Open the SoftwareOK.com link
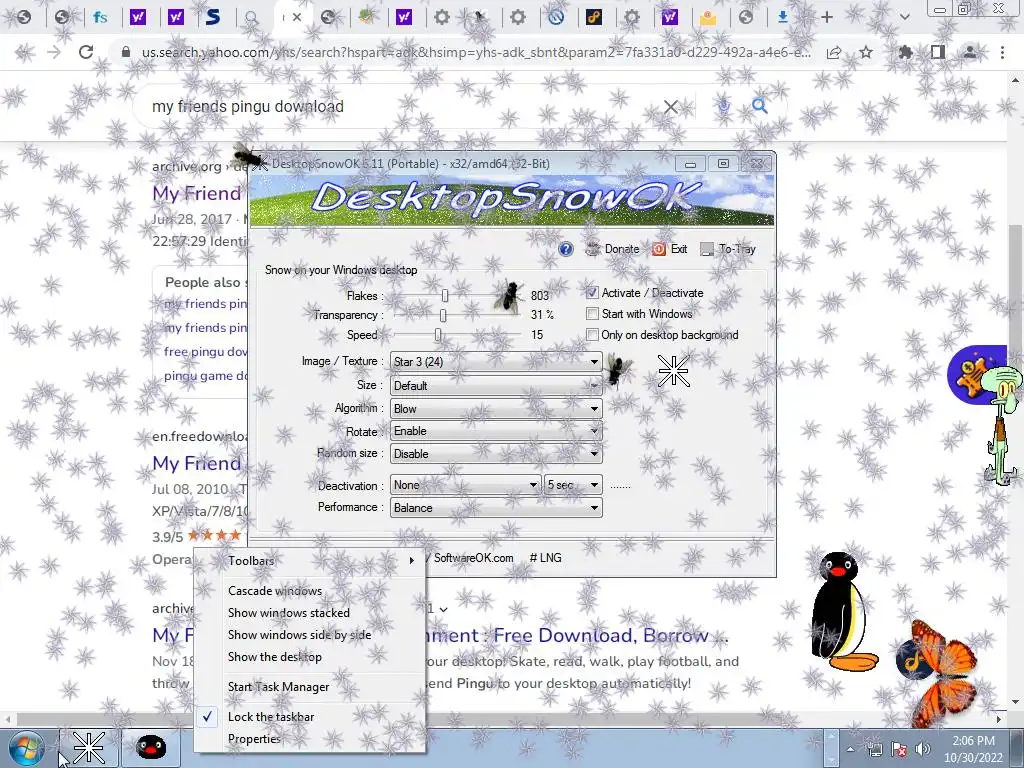 [473, 558]
